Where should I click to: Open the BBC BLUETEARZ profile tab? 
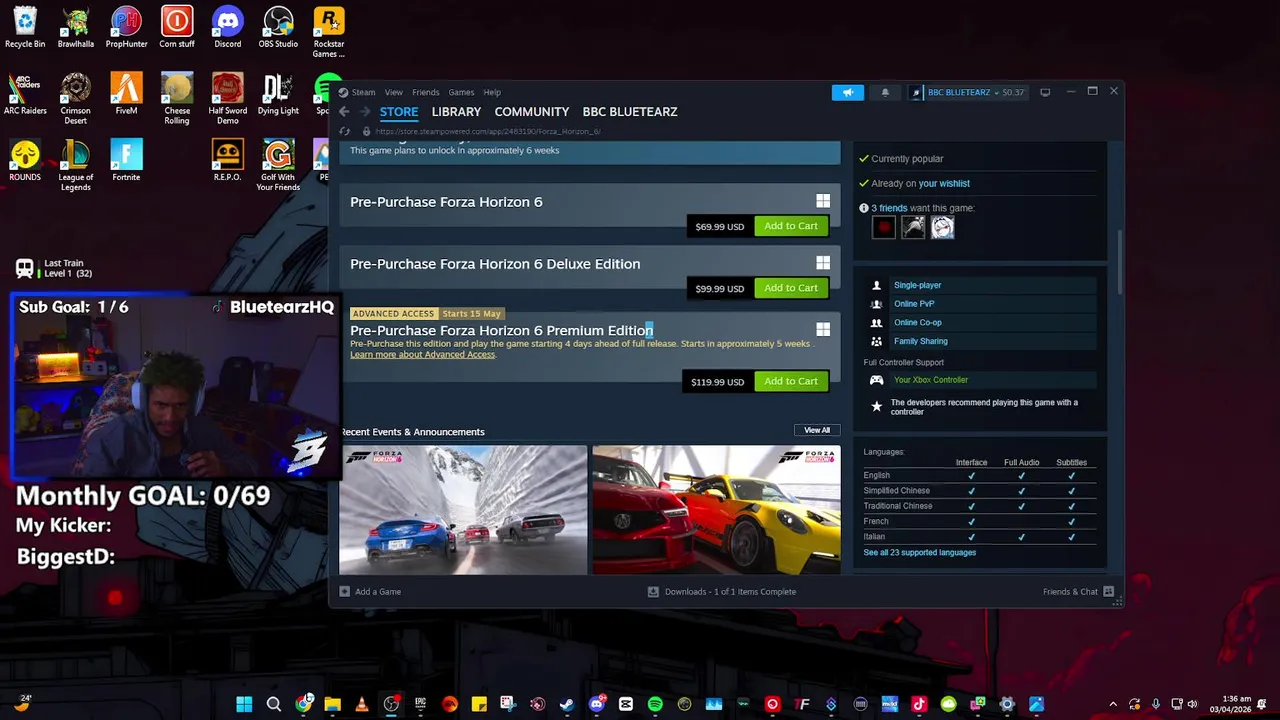point(630,112)
